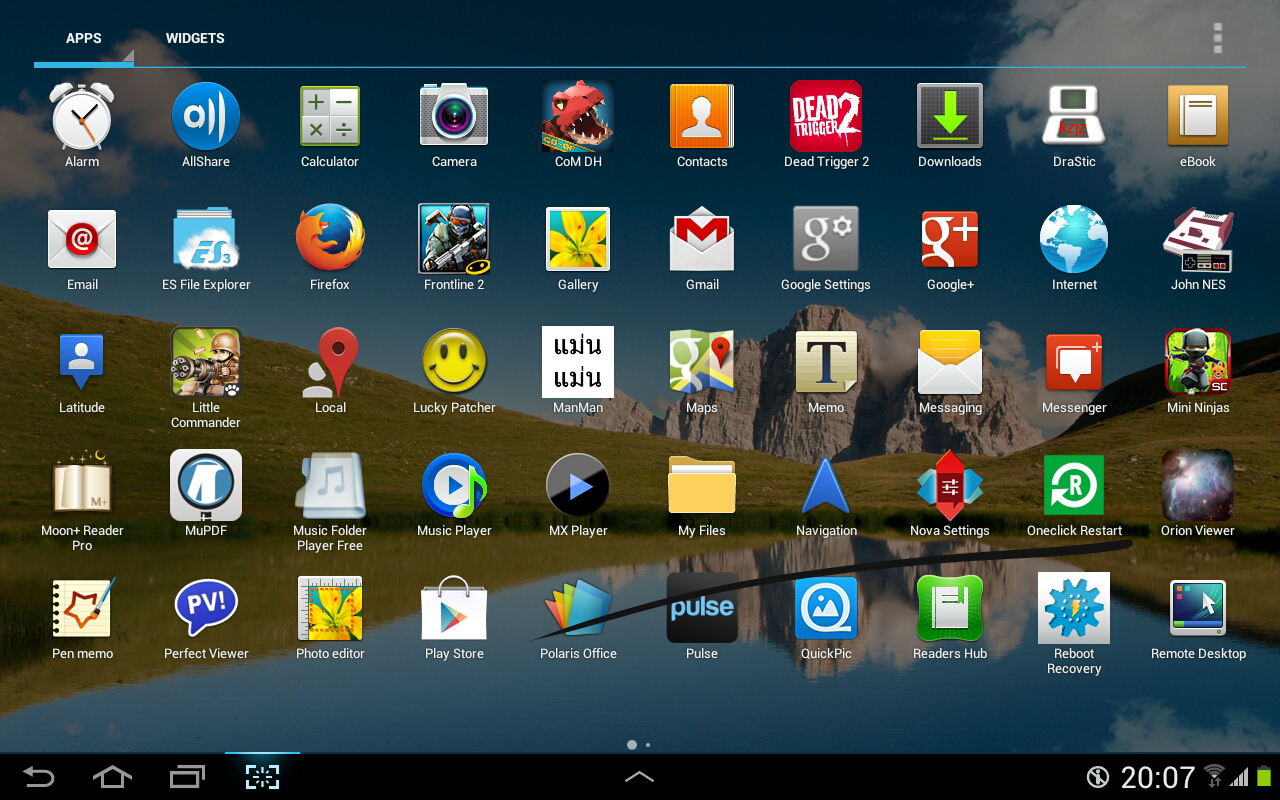Open the Memo app

click(826, 362)
